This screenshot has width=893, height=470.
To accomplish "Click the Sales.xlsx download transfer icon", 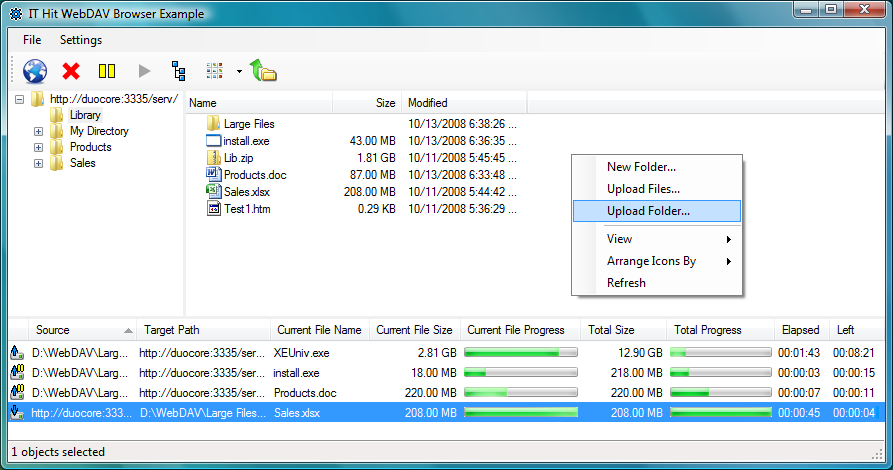I will point(17,412).
